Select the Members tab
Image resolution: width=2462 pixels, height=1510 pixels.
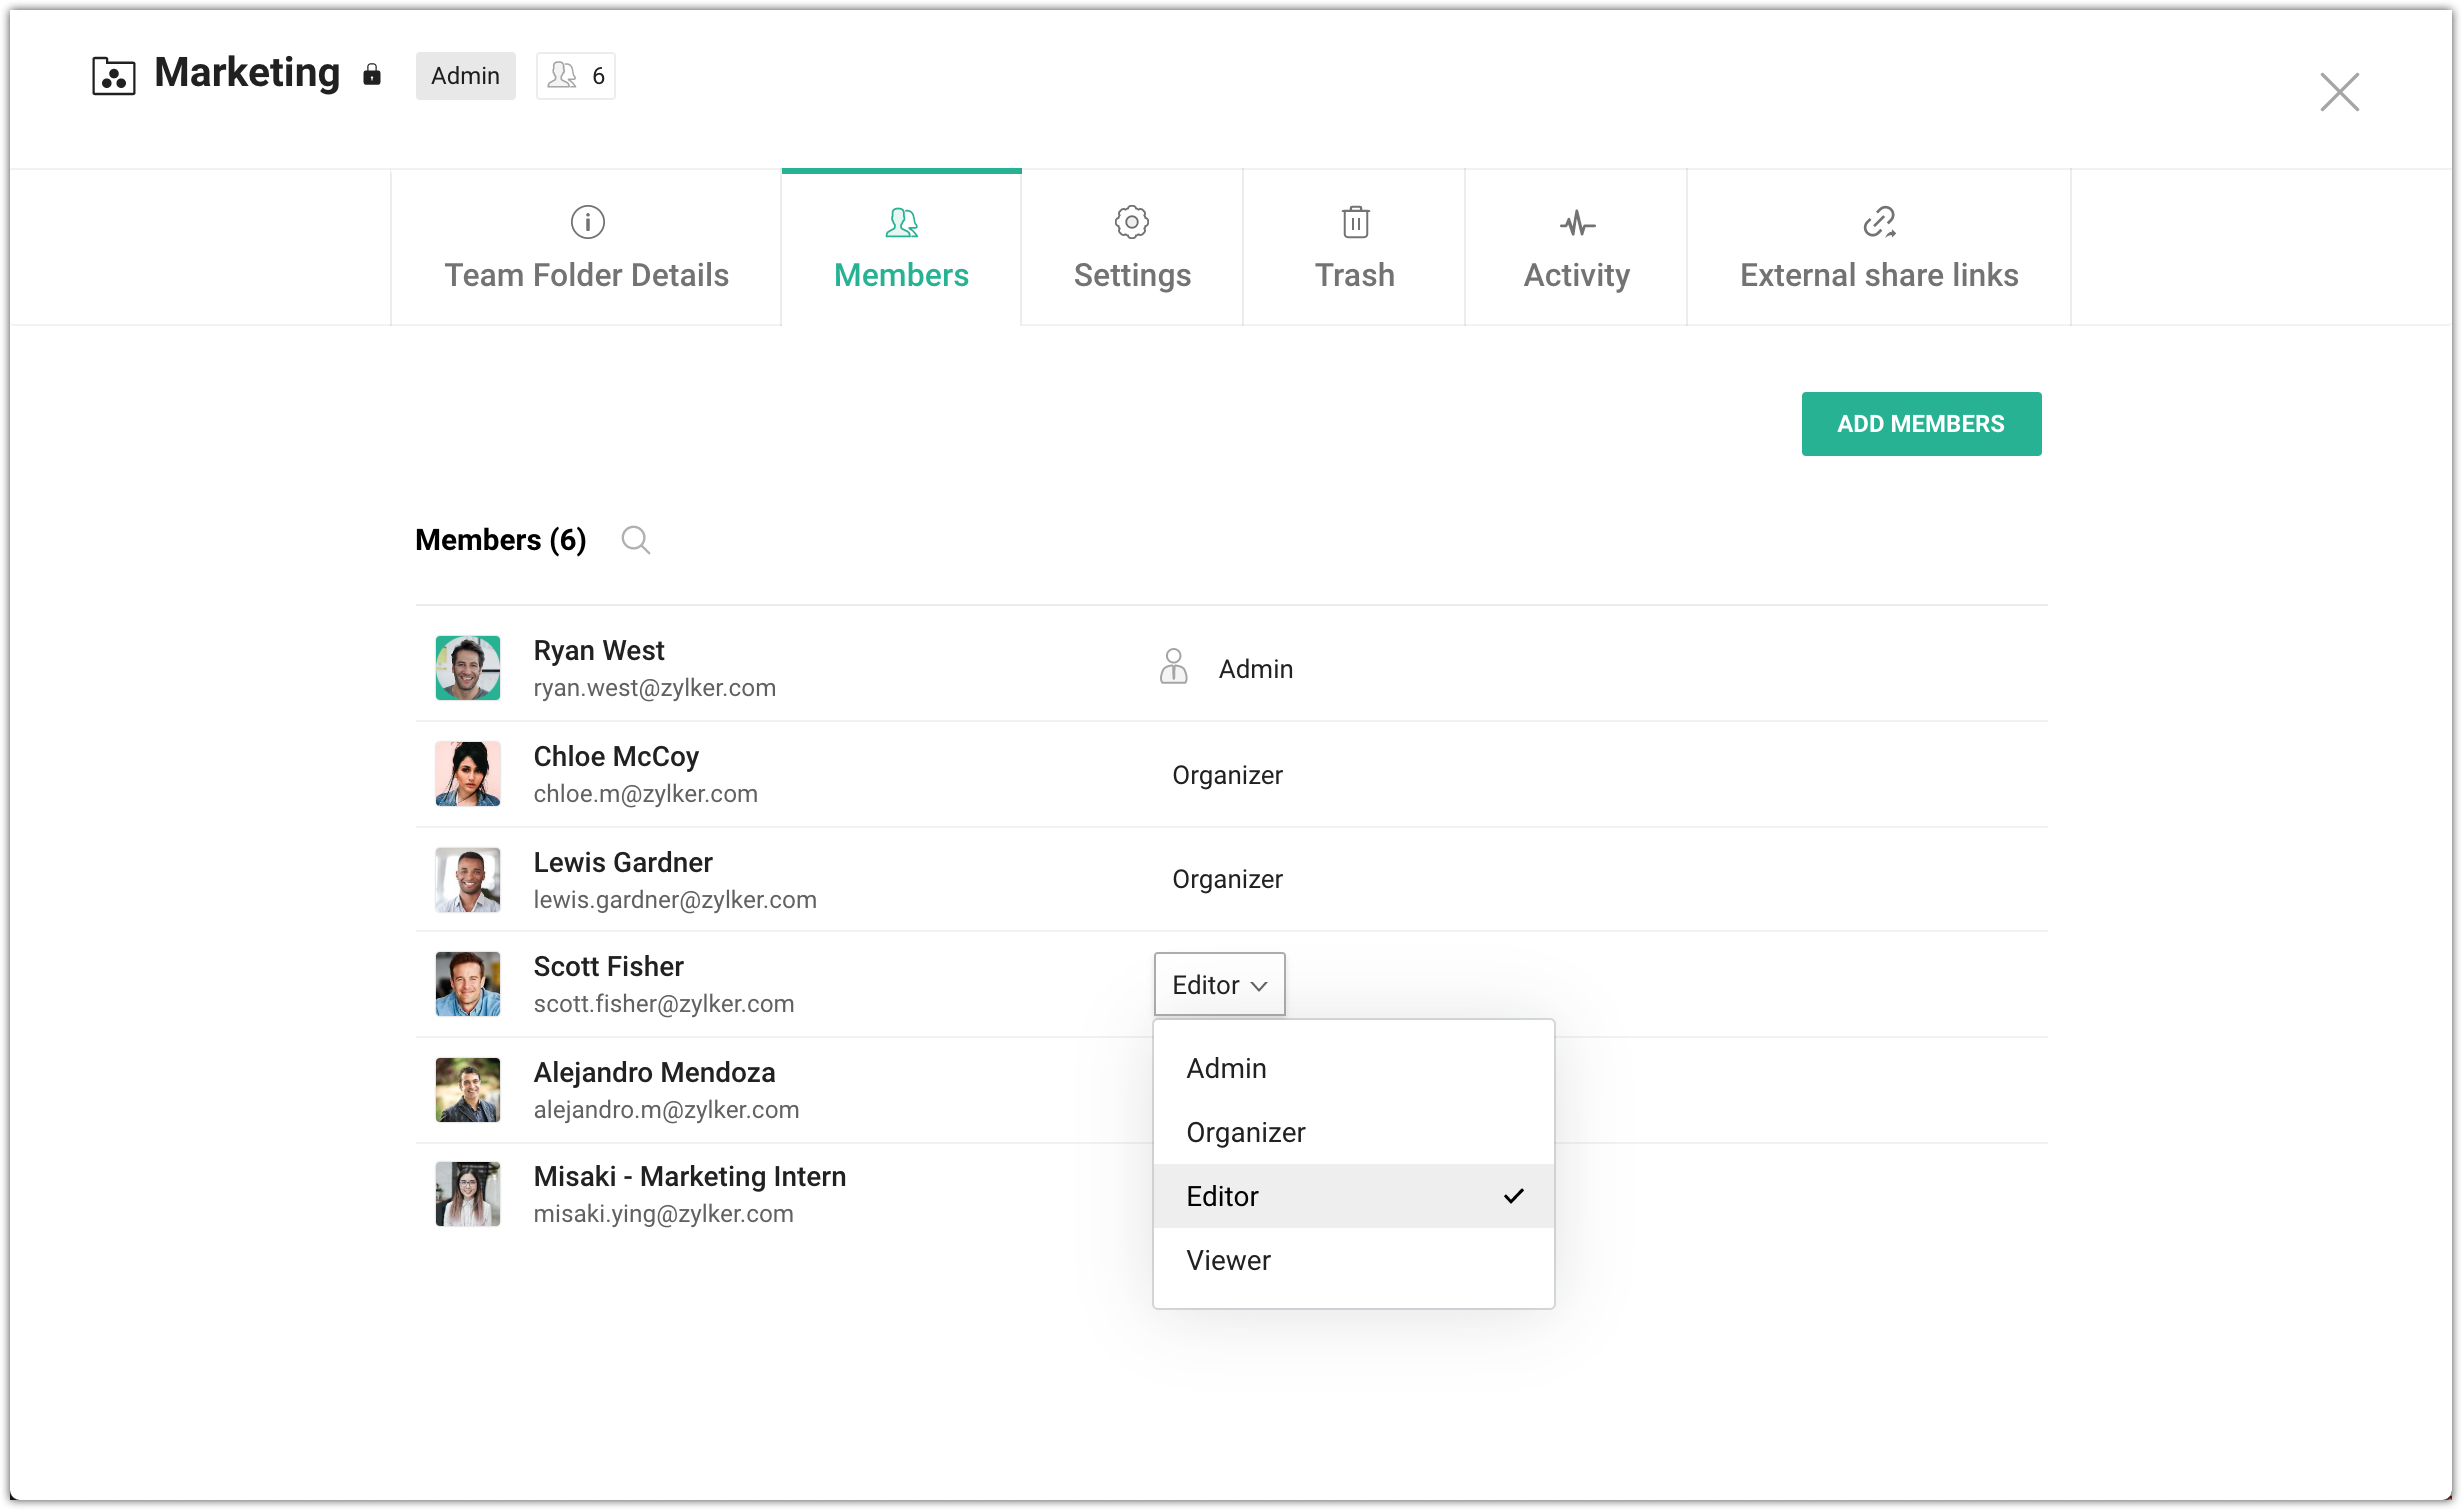point(901,248)
